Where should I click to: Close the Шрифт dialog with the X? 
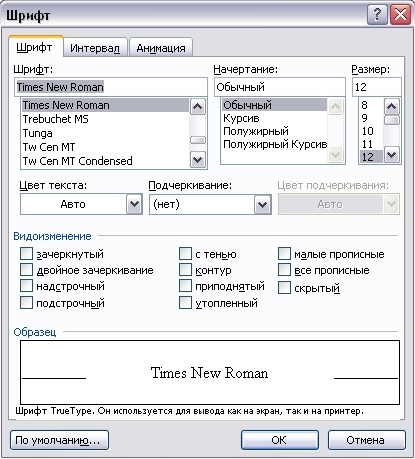point(400,15)
